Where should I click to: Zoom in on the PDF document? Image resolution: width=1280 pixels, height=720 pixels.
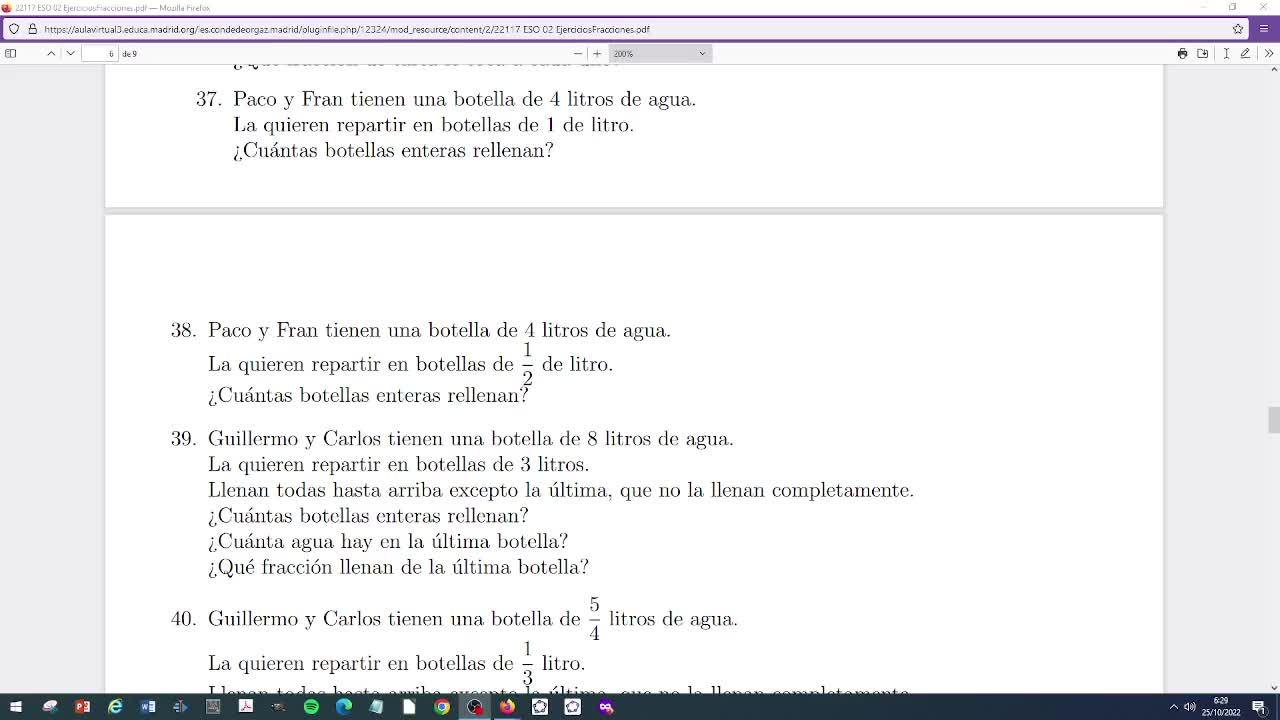(597, 53)
